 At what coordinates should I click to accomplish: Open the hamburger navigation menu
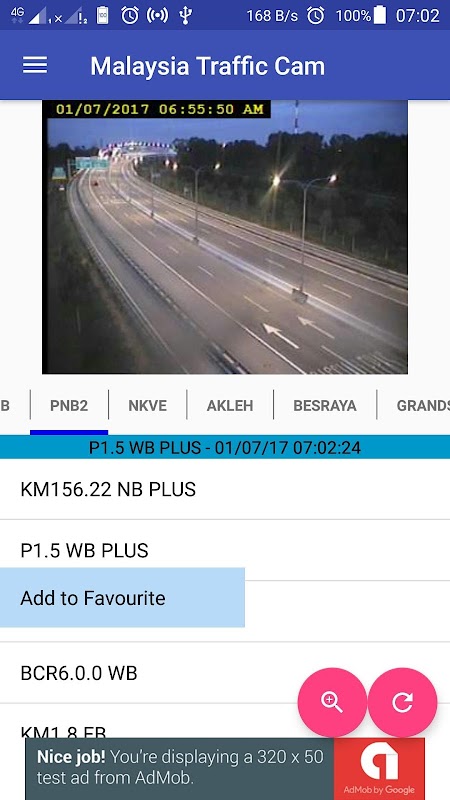click(35, 65)
